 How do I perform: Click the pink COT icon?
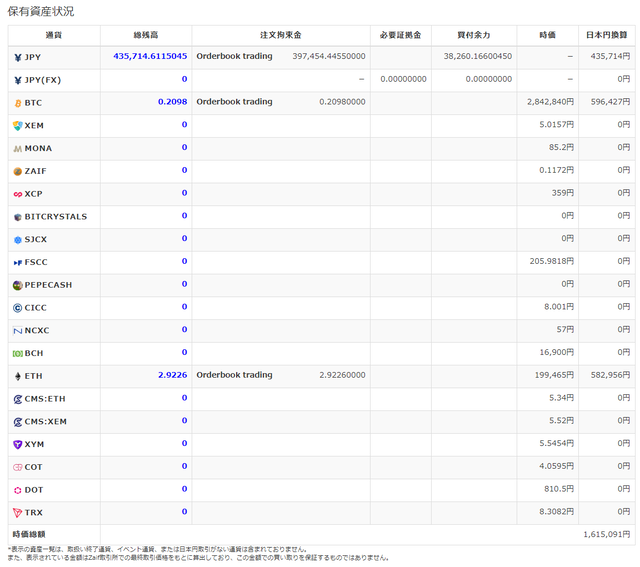click(x=18, y=467)
